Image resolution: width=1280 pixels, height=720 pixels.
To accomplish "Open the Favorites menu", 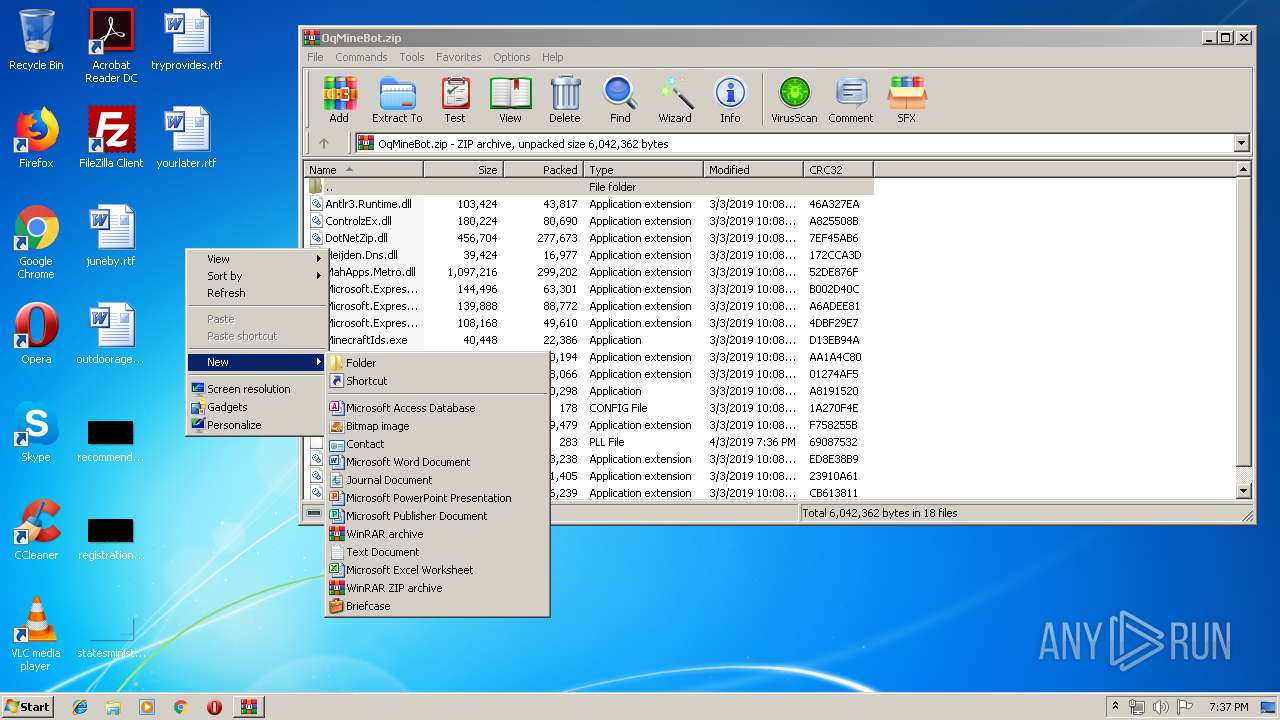I will point(458,57).
